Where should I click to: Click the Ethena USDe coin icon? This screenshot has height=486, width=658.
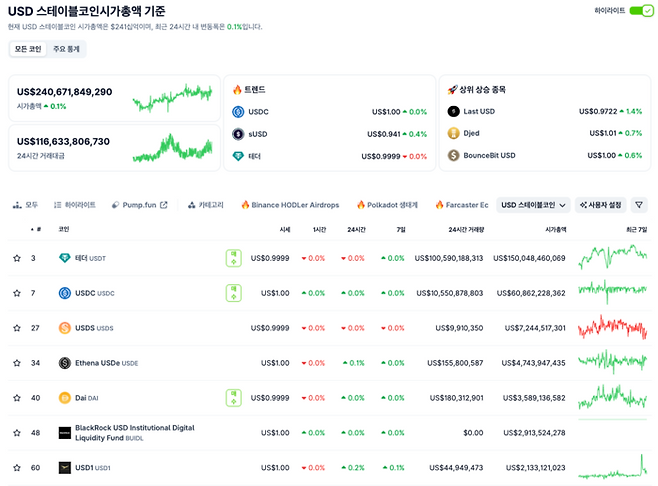tap(65, 363)
